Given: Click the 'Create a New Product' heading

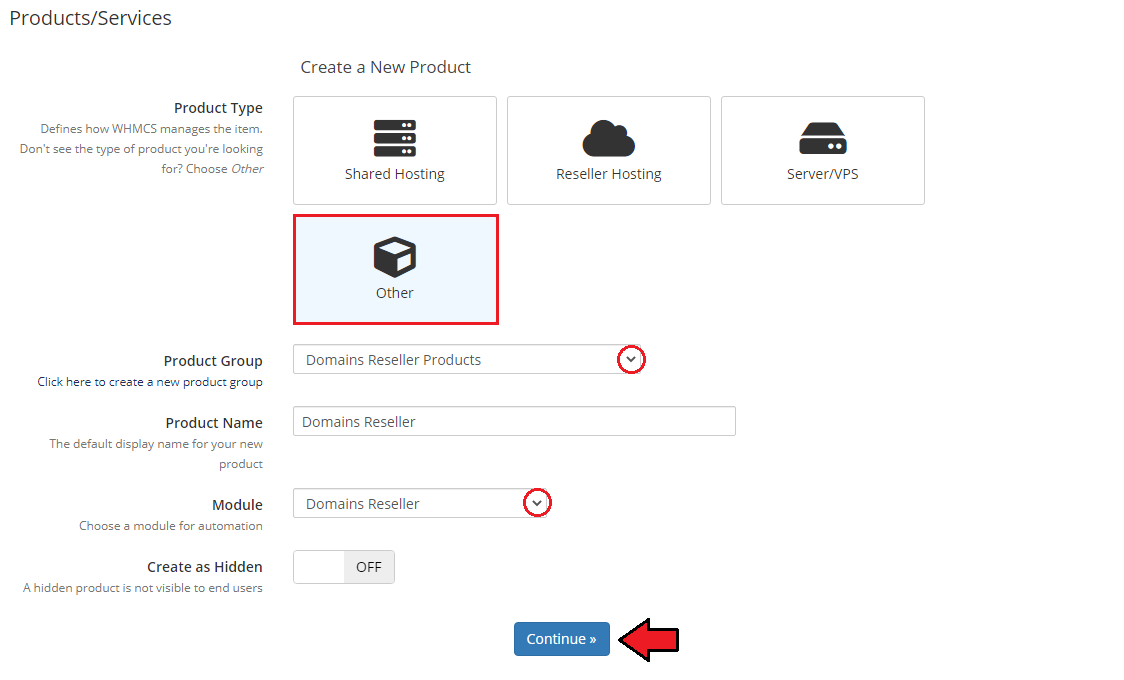Looking at the screenshot, I should [385, 67].
